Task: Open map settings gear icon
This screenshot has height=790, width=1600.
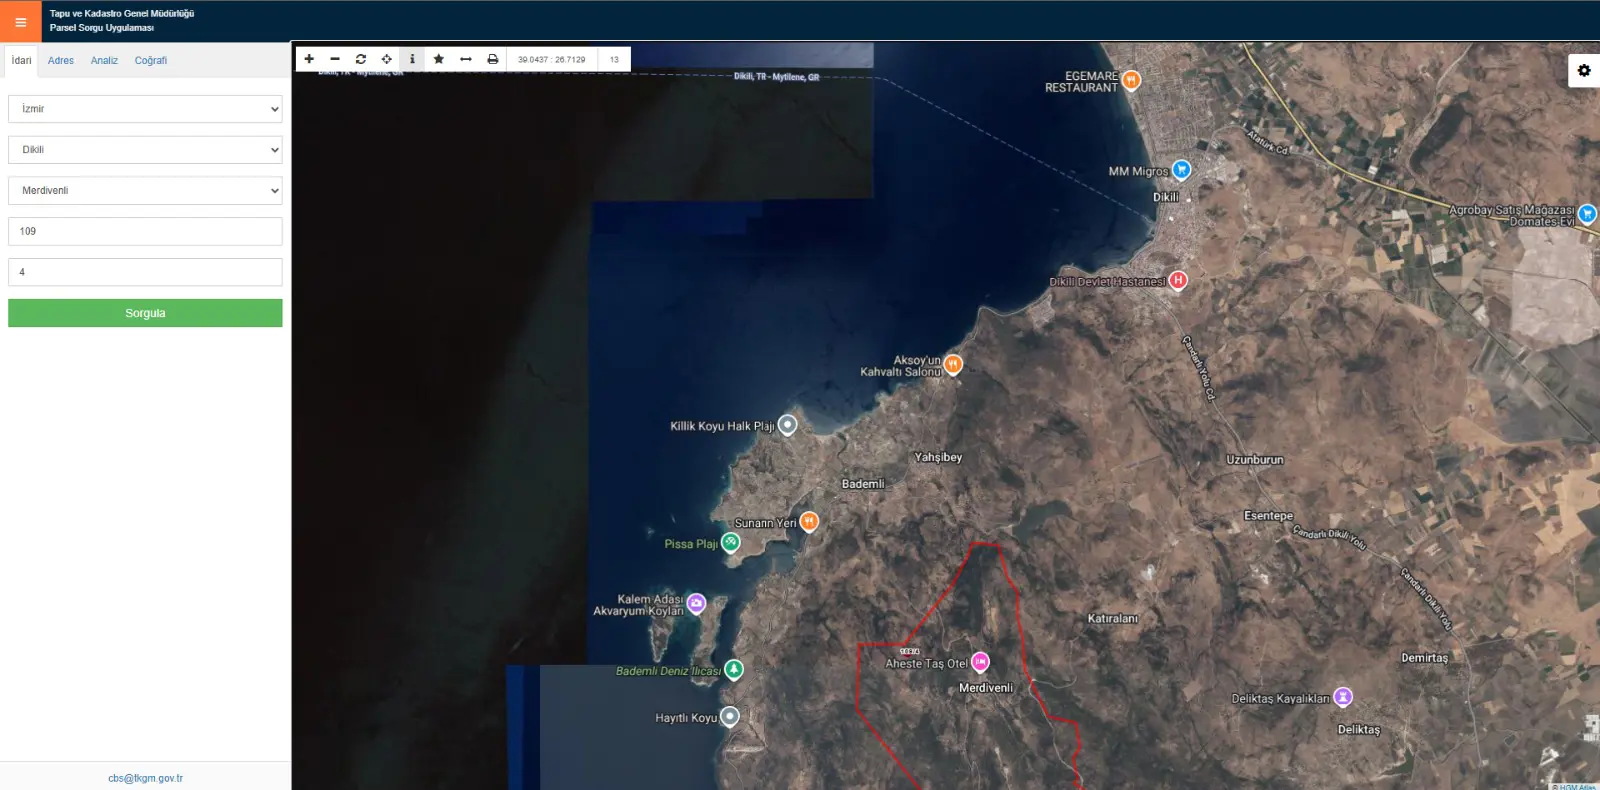Action: coord(1584,70)
